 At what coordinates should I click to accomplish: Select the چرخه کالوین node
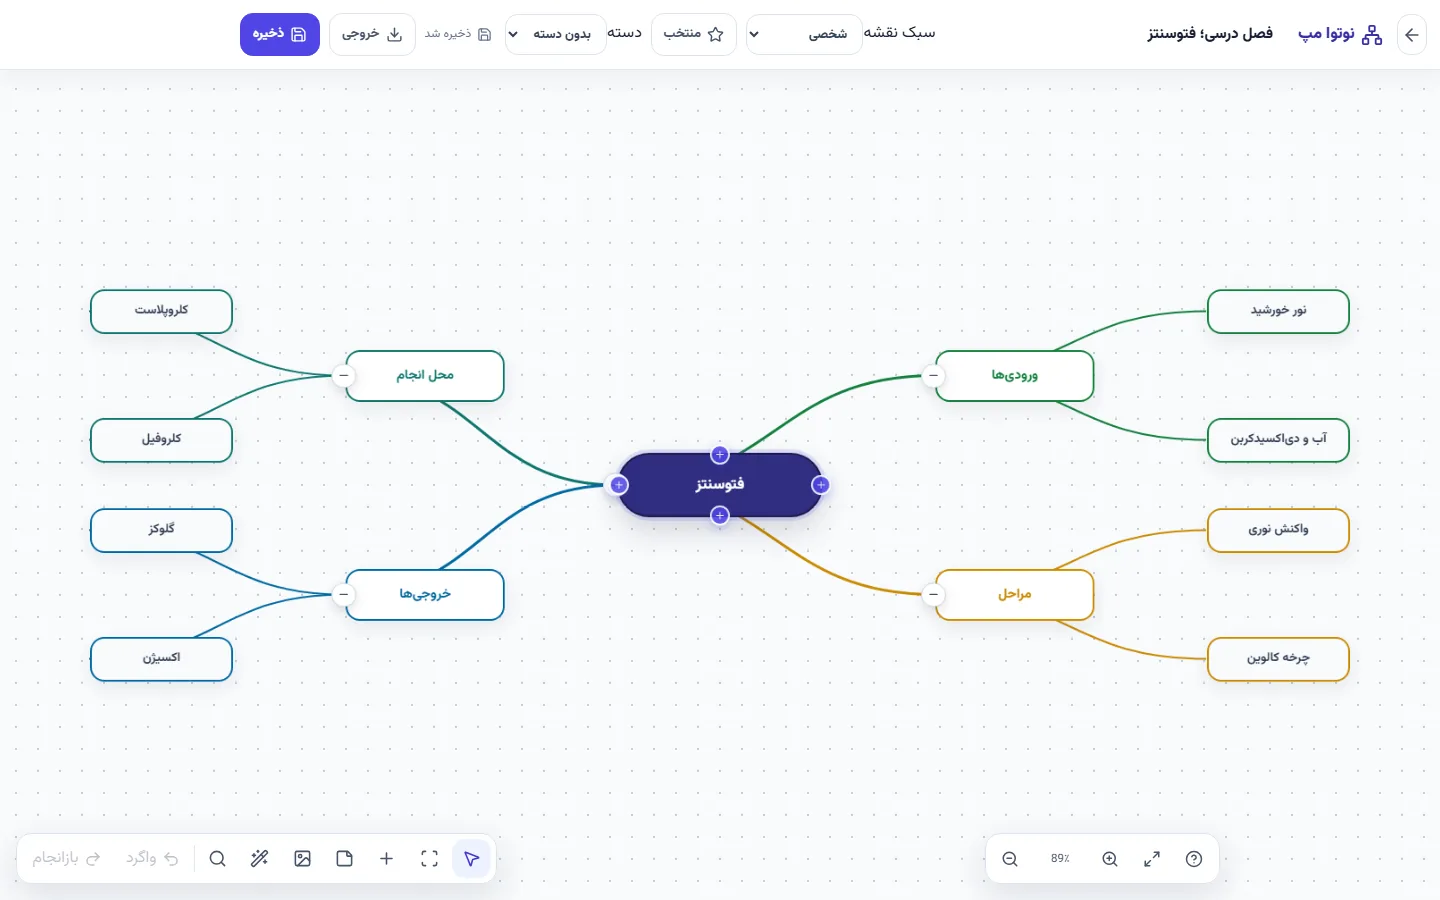[x=1279, y=659]
